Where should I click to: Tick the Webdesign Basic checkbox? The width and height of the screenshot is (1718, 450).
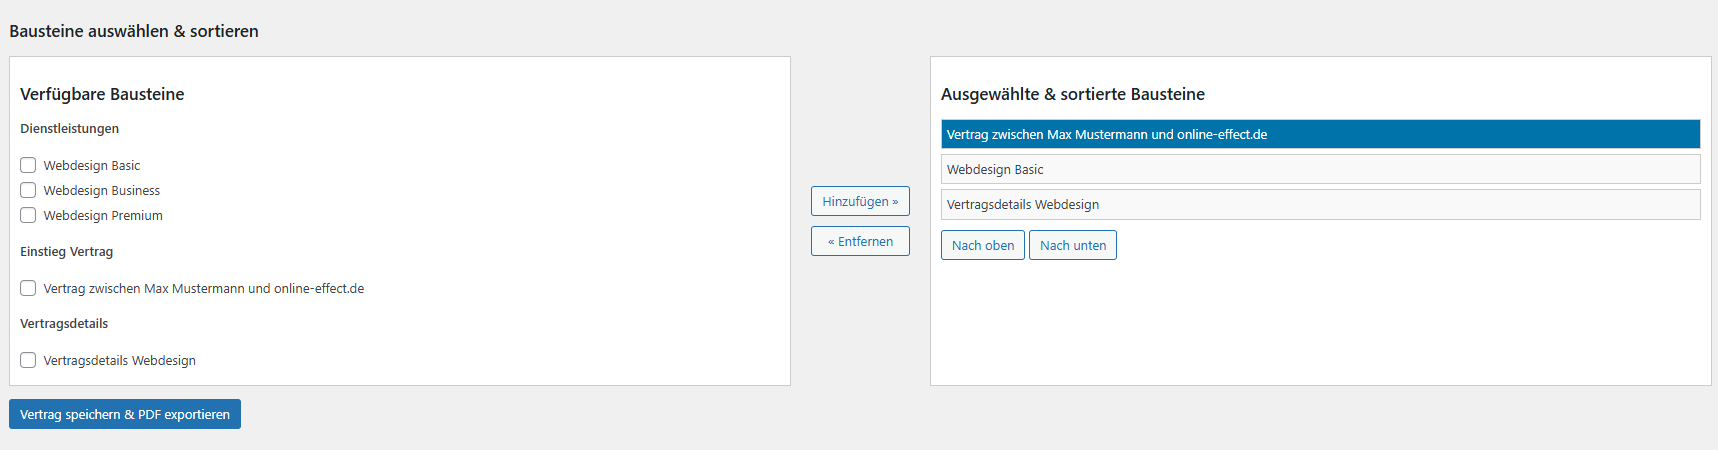click(x=28, y=165)
